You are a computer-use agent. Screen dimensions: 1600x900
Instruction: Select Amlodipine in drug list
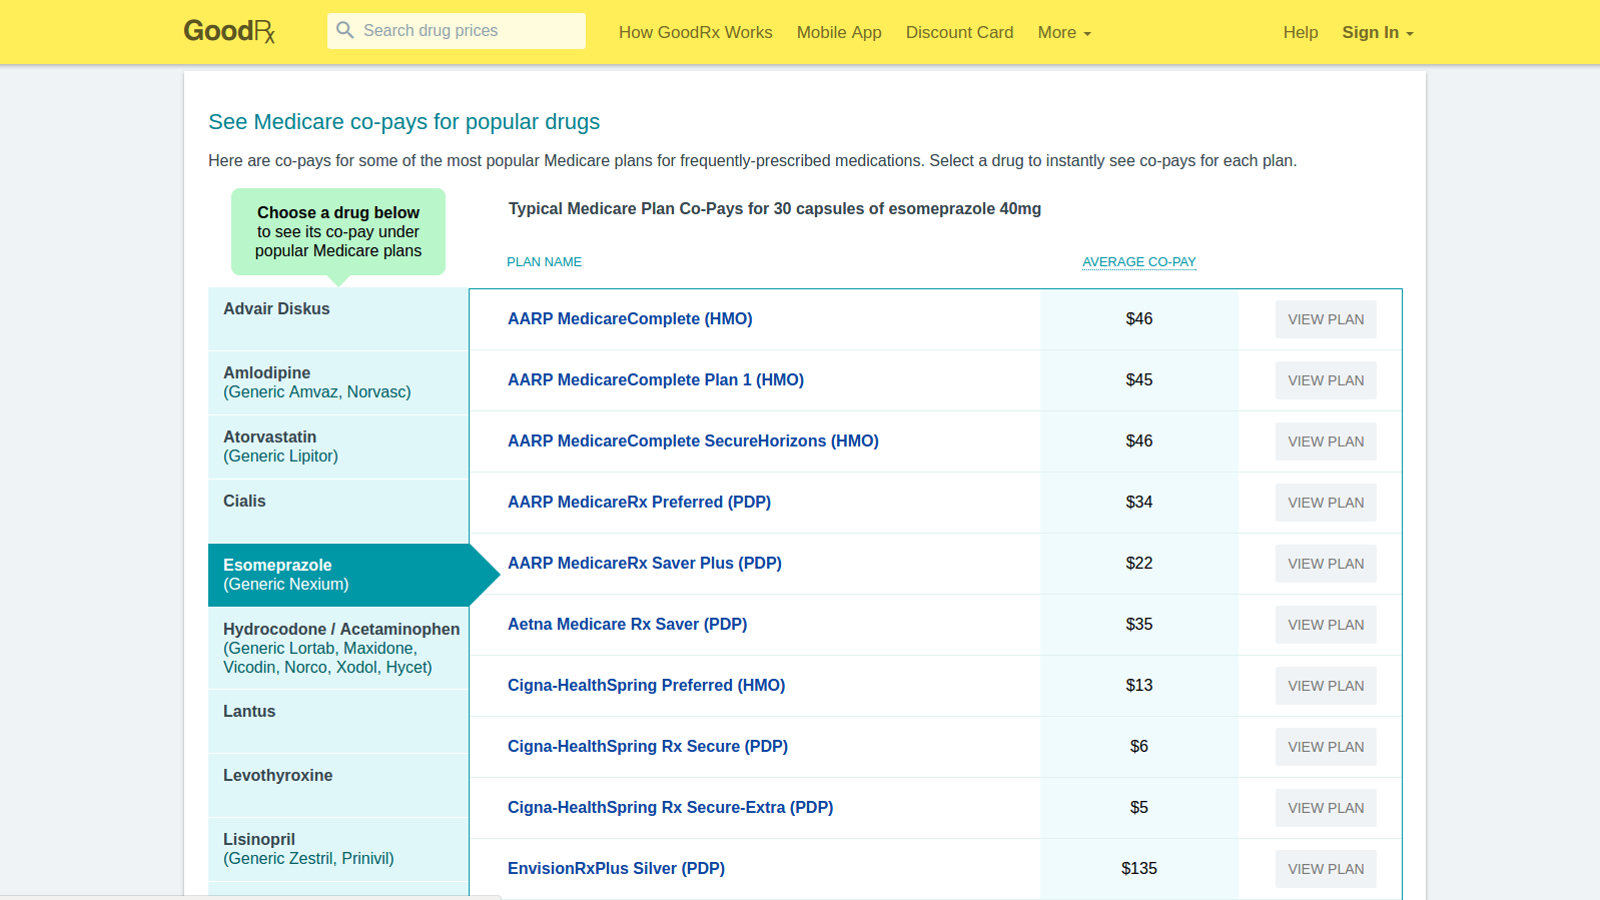click(x=338, y=383)
